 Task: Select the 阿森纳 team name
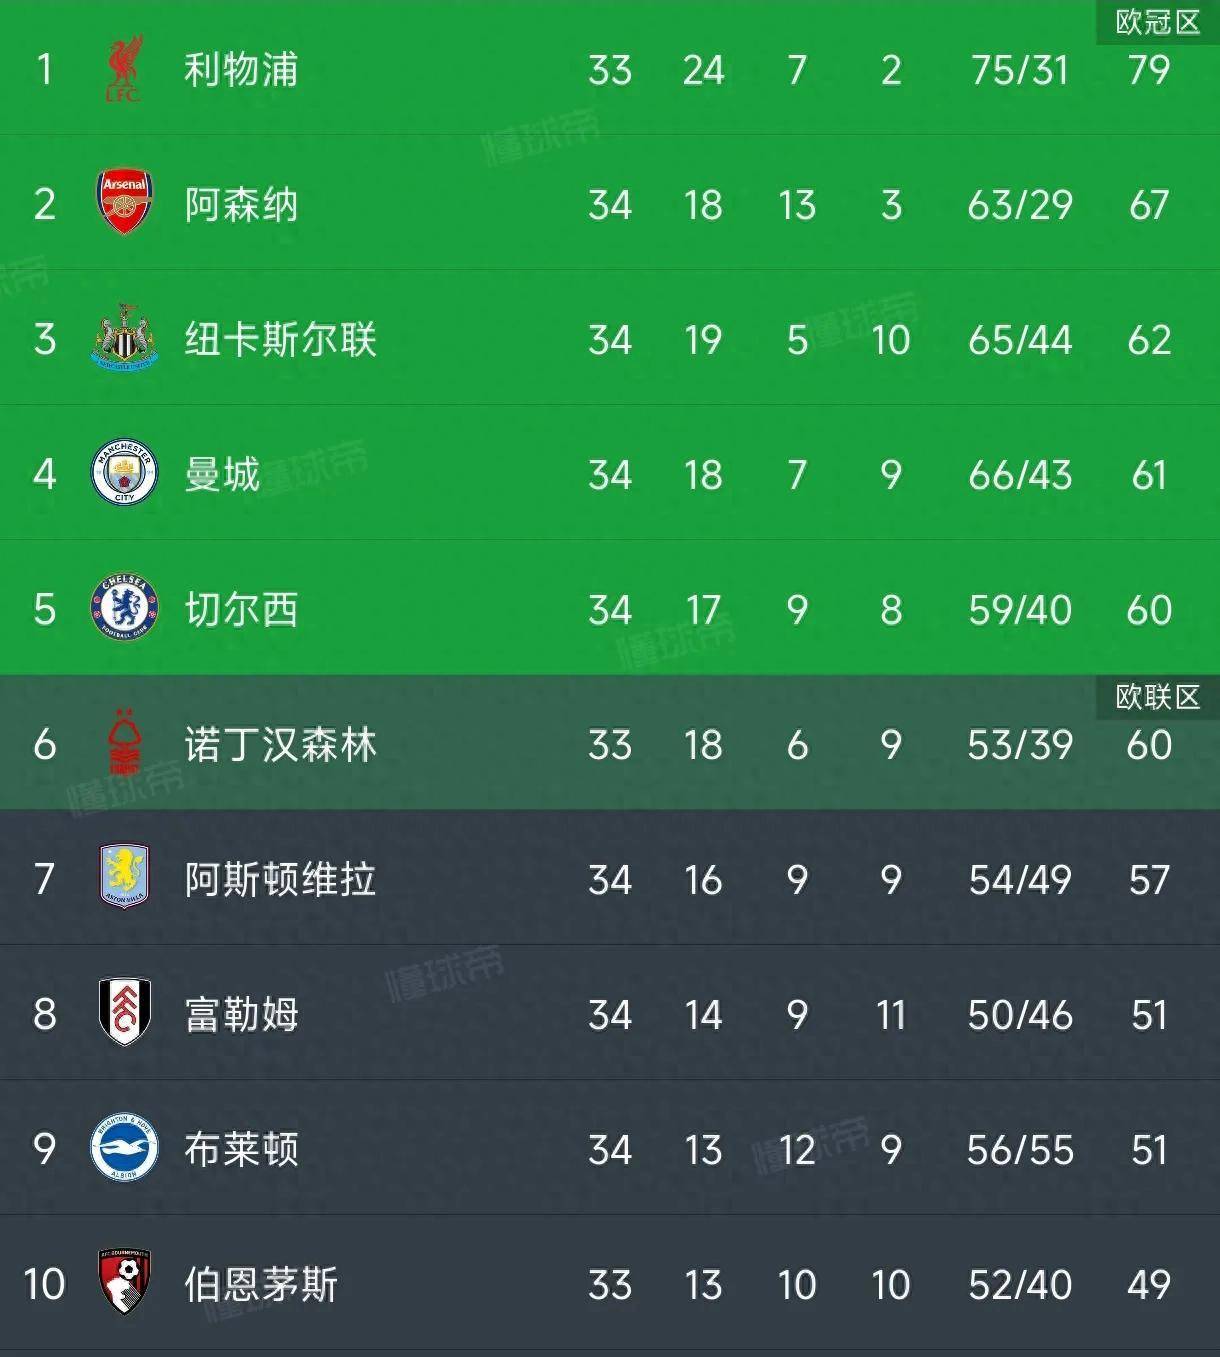[241, 204]
